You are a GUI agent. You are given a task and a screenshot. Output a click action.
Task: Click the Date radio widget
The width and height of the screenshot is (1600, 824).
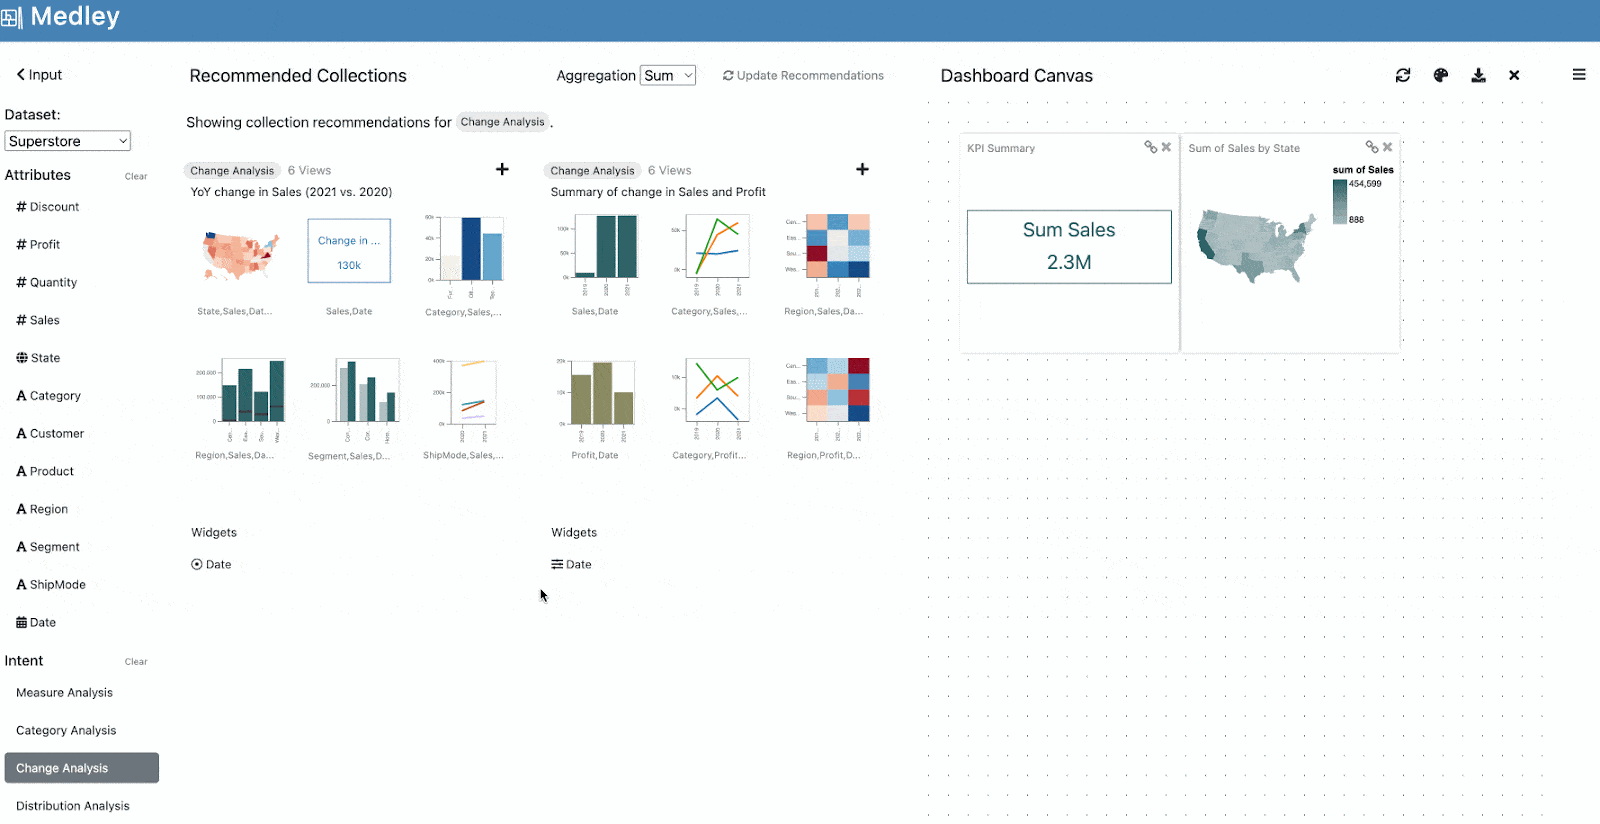pyautogui.click(x=211, y=565)
